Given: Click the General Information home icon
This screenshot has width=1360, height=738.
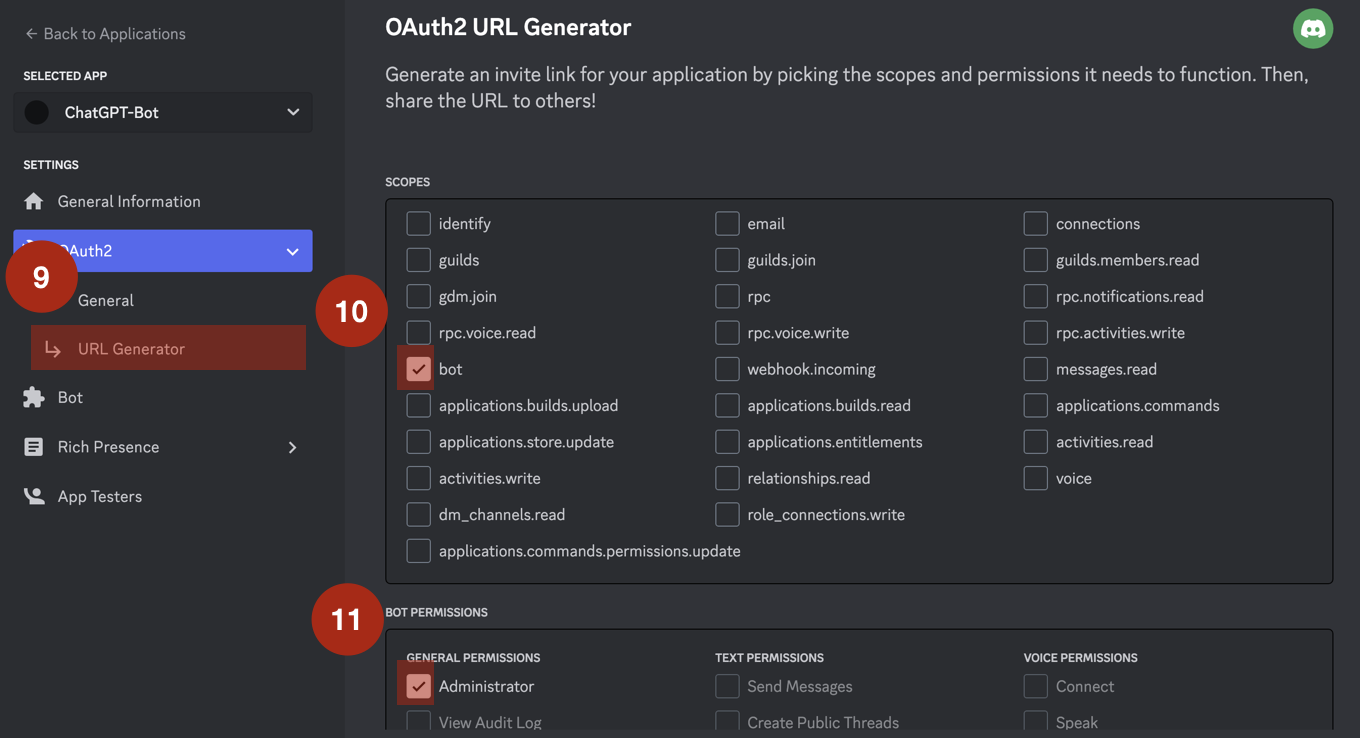Looking at the screenshot, I should click(34, 201).
